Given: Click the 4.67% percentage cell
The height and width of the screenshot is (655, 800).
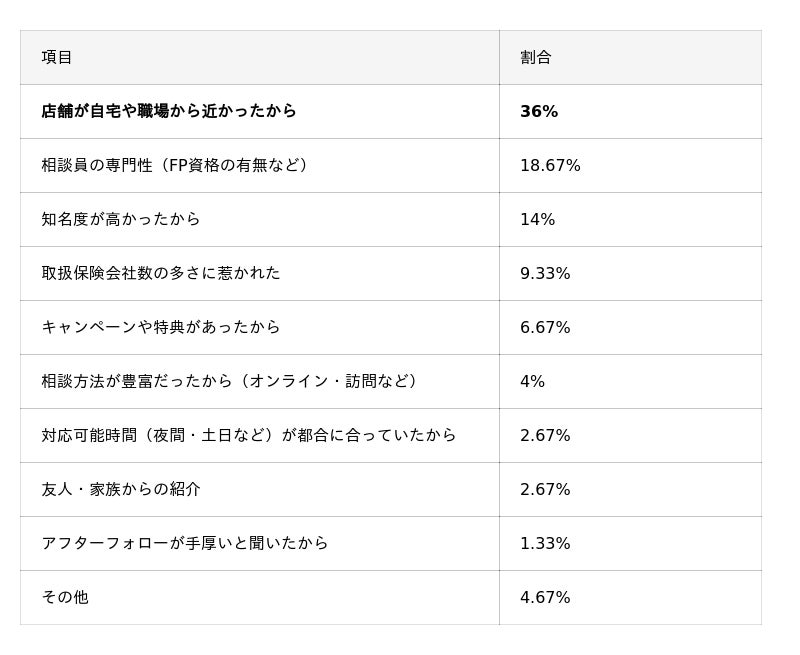Looking at the screenshot, I should [x=545, y=597].
